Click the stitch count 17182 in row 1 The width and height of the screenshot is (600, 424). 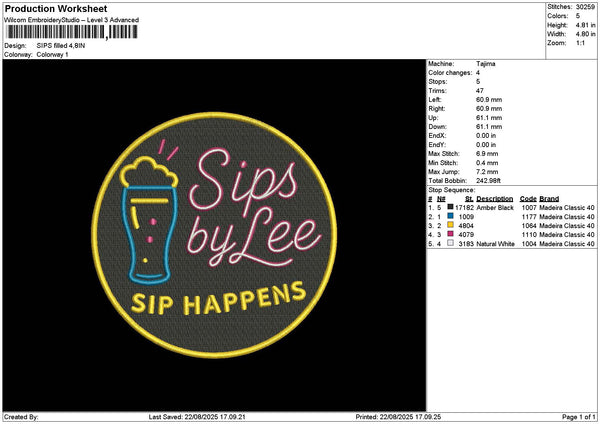[x=464, y=208]
